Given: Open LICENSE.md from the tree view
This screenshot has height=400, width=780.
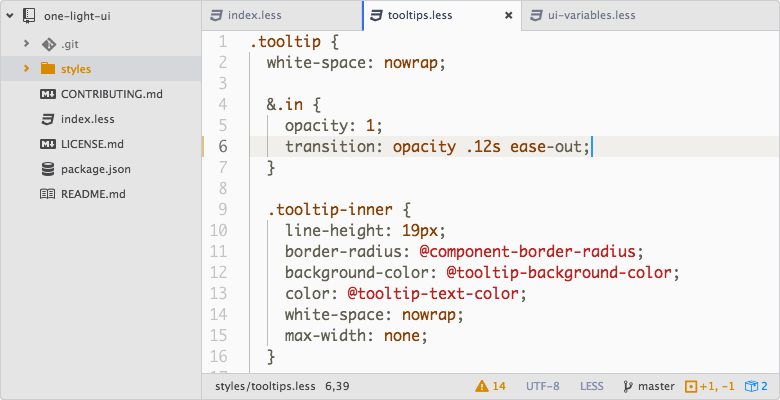Looking at the screenshot, I should coord(92,144).
